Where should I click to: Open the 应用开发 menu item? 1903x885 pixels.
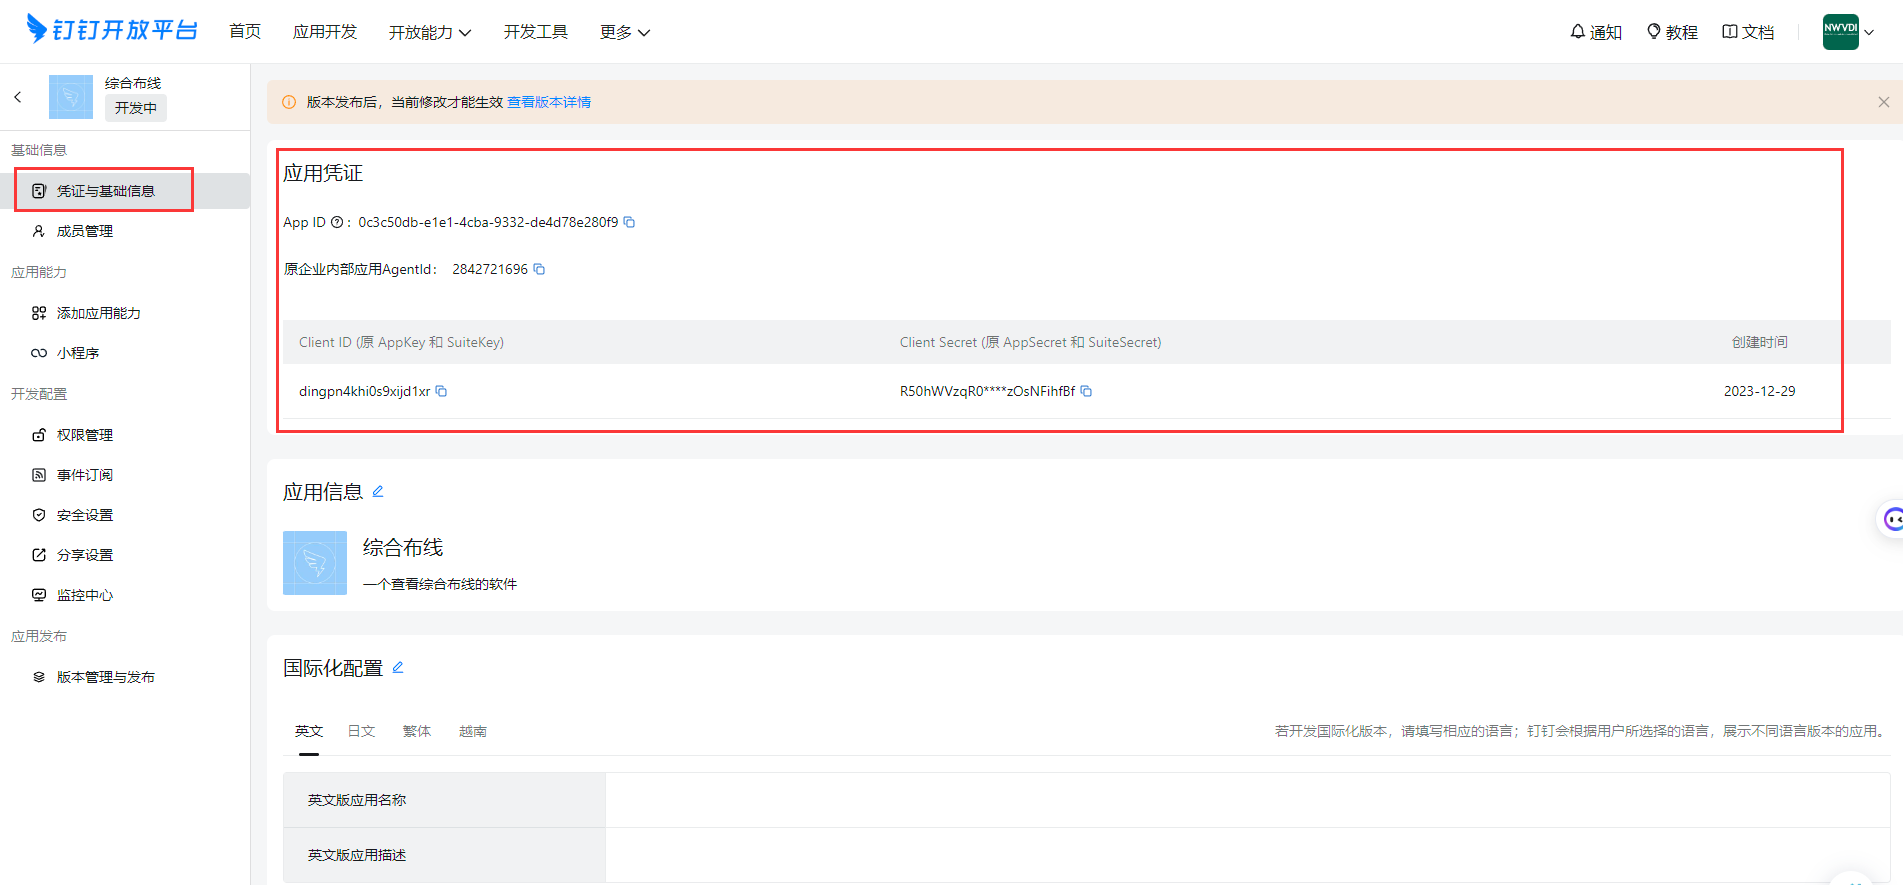pyautogui.click(x=325, y=32)
